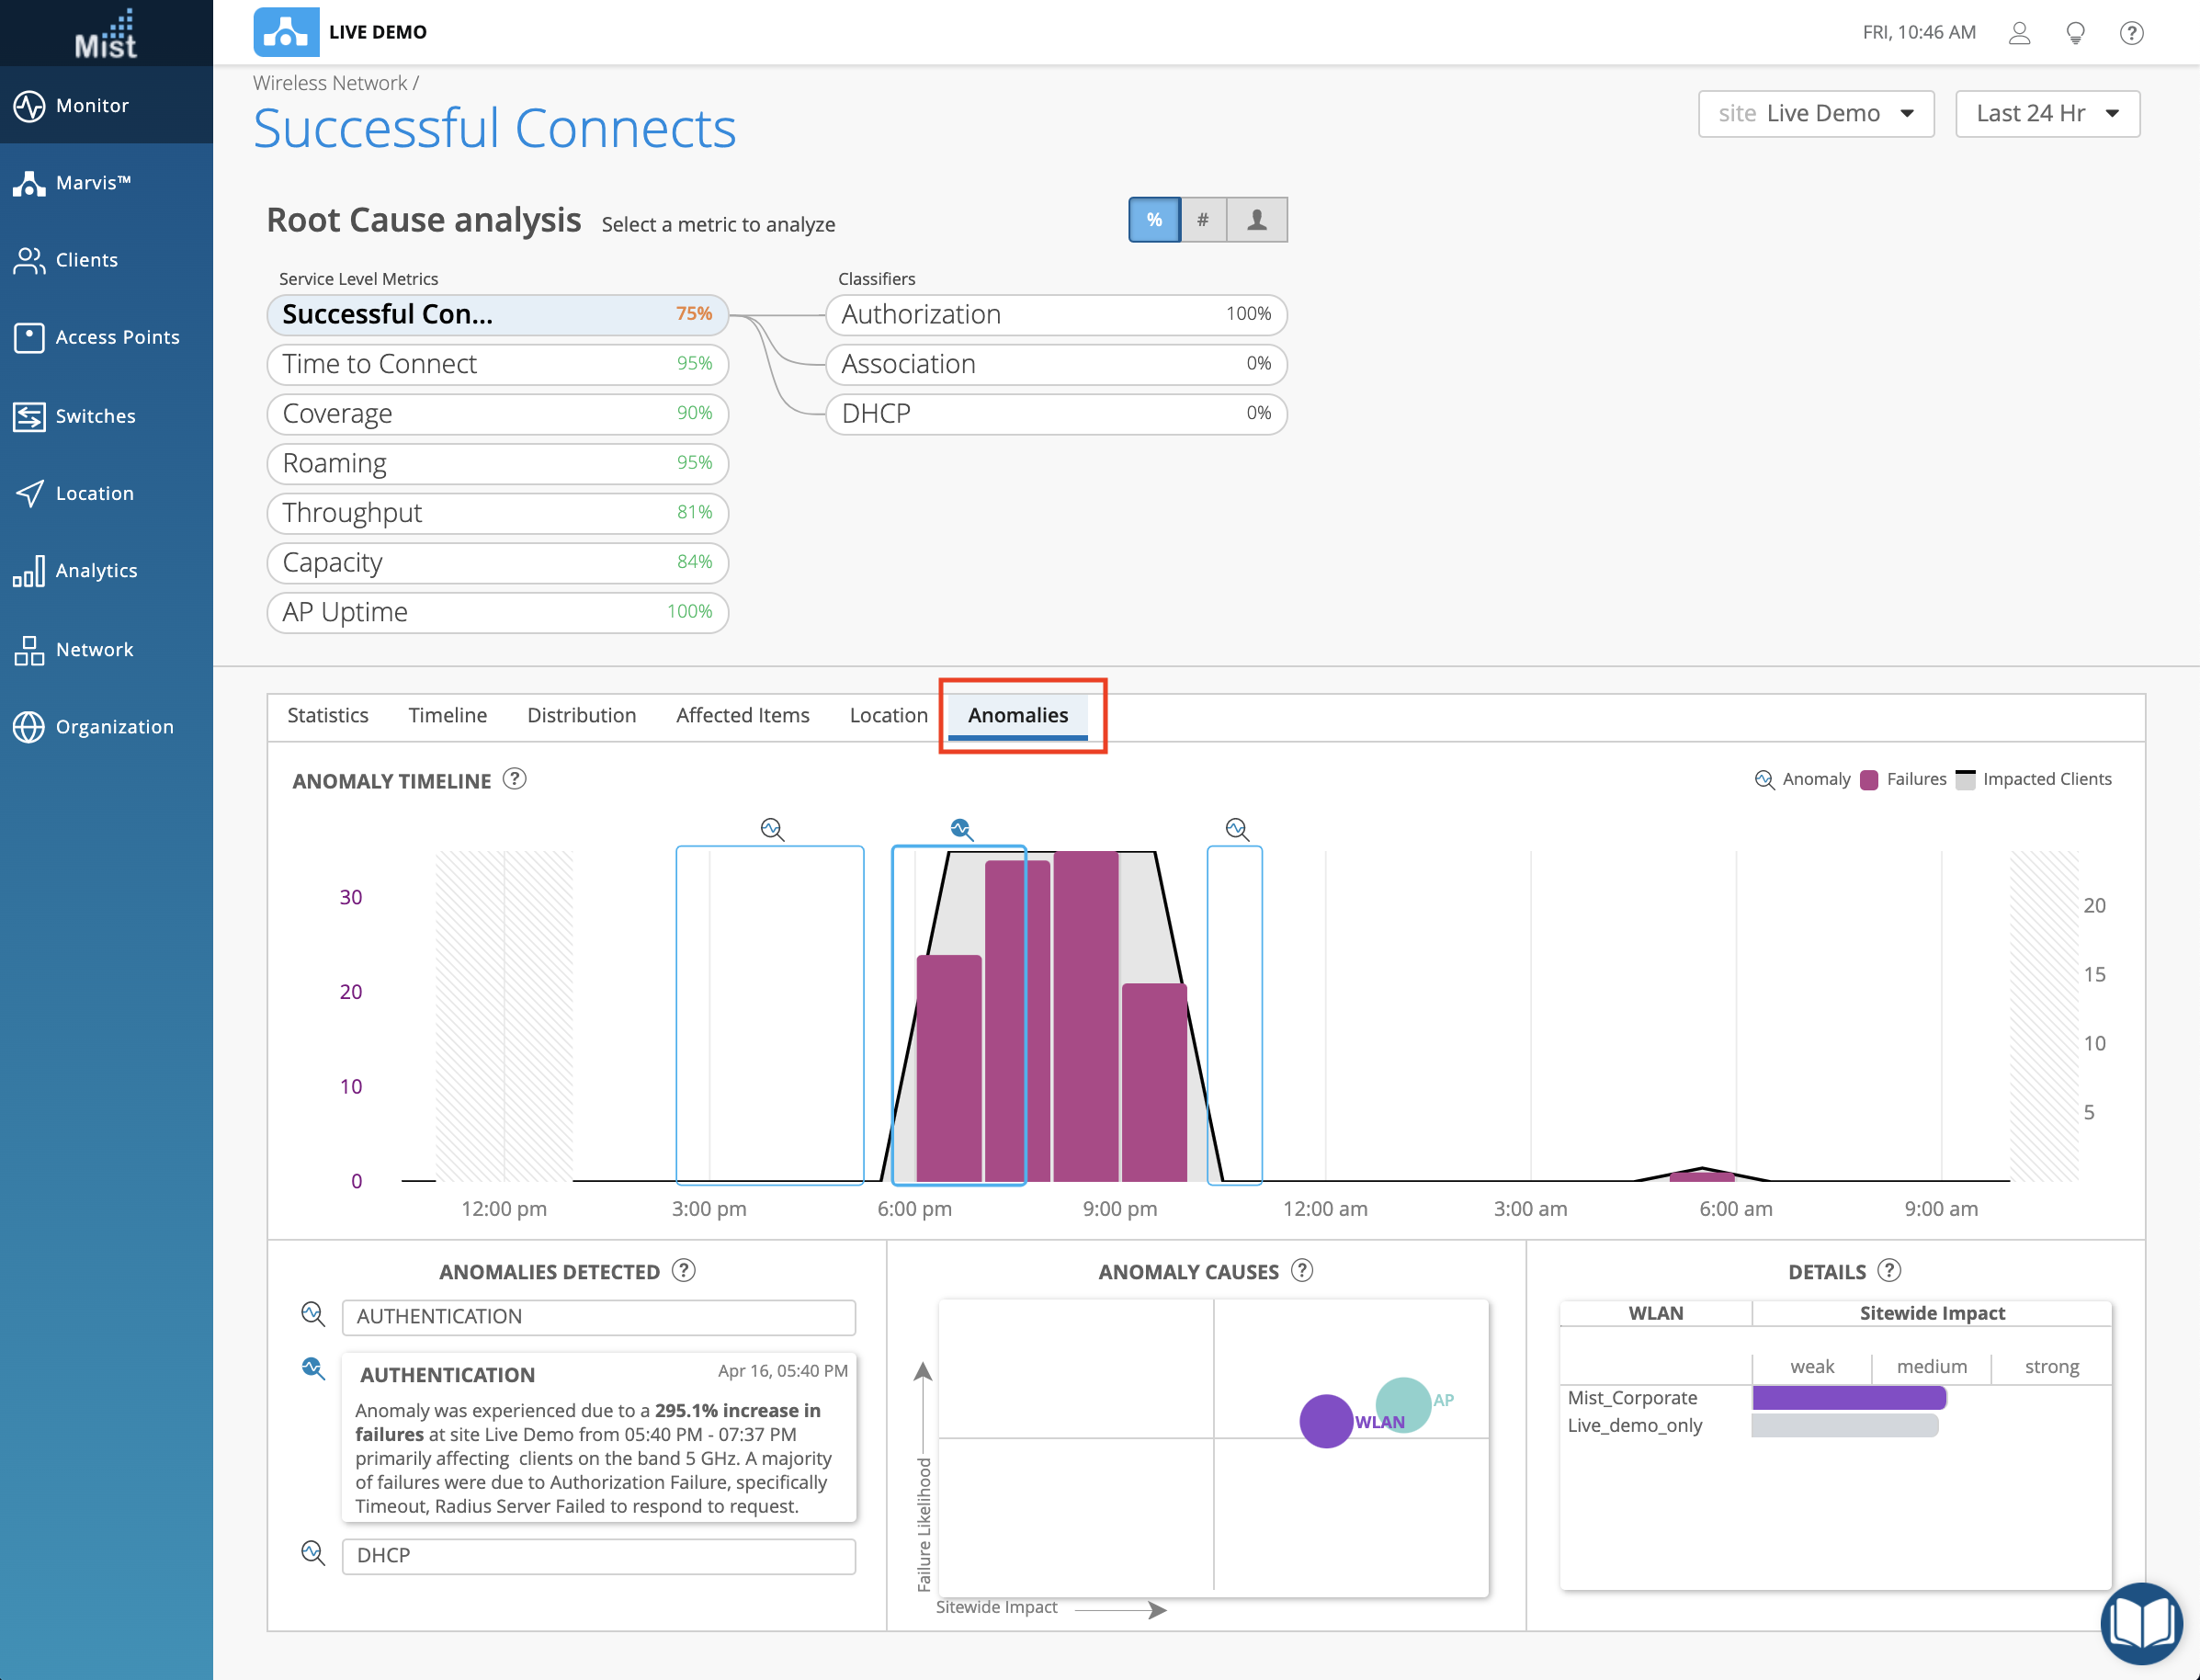The height and width of the screenshot is (1680, 2200).
Task: Click the Anomaly Timeline help icon
Action: (514, 779)
